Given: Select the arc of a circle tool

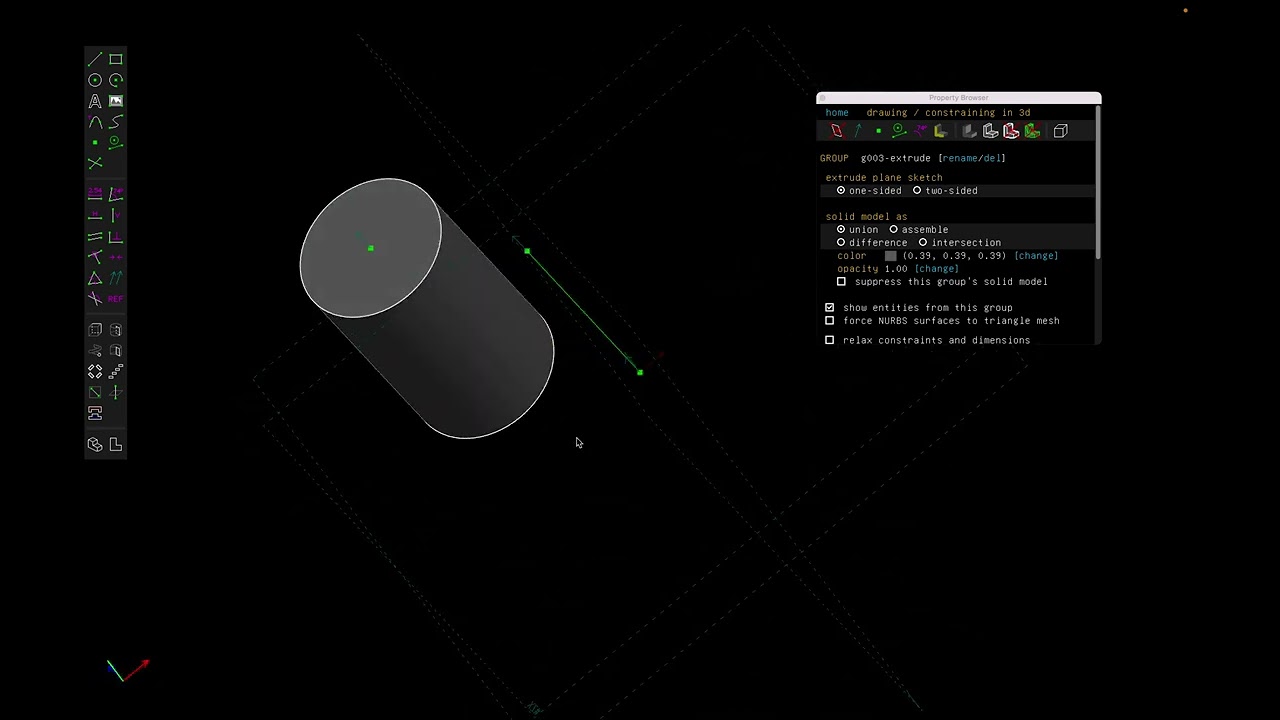Looking at the screenshot, I should coord(116,80).
